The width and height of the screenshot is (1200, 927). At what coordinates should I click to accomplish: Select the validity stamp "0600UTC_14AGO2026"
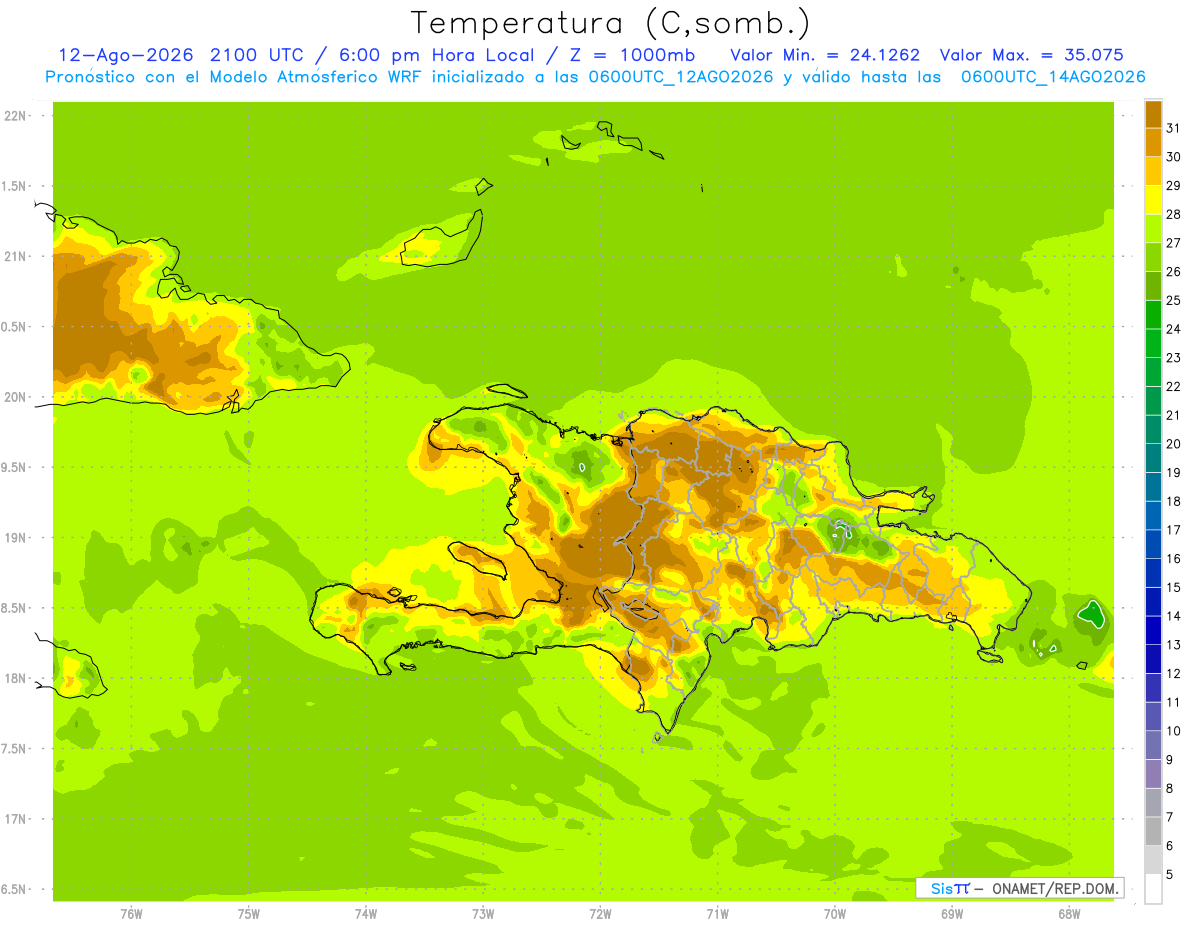click(1053, 77)
